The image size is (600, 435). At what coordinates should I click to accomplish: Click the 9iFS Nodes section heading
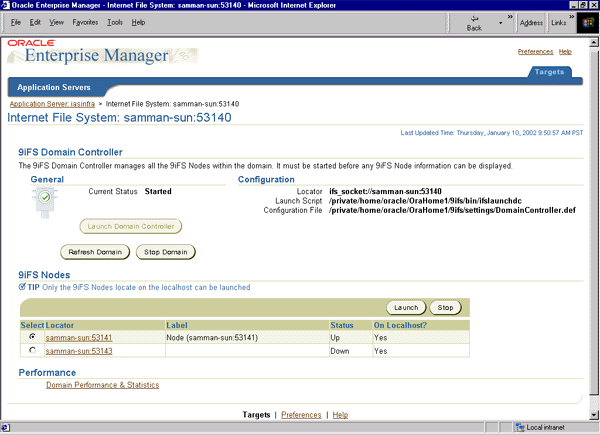coord(44,275)
